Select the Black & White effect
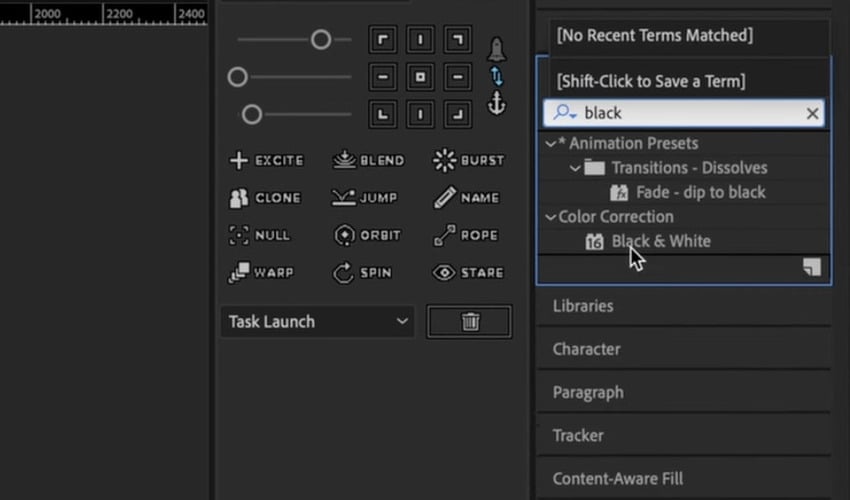Viewport: 850px width, 500px height. pyautogui.click(x=661, y=241)
